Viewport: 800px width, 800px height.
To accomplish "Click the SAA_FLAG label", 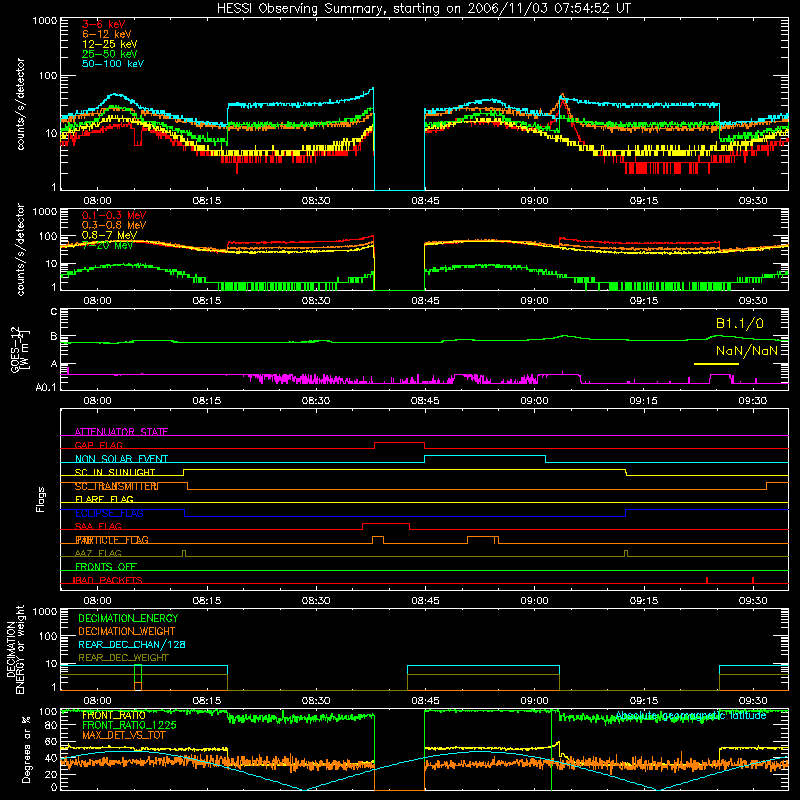I will pyautogui.click(x=98, y=527).
